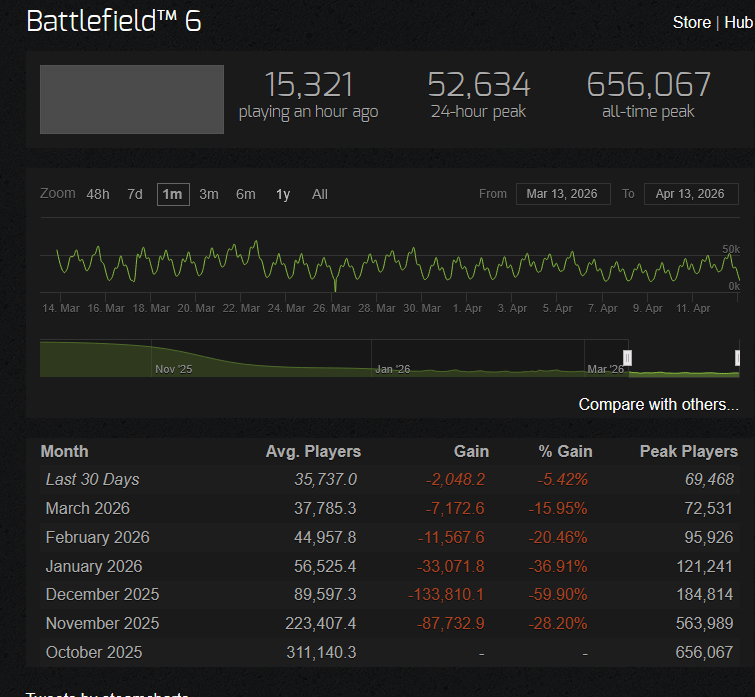Image resolution: width=755 pixels, height=697 pixels.
Task: Click average players value 37,785.3
Action: [x=325, y=508]
